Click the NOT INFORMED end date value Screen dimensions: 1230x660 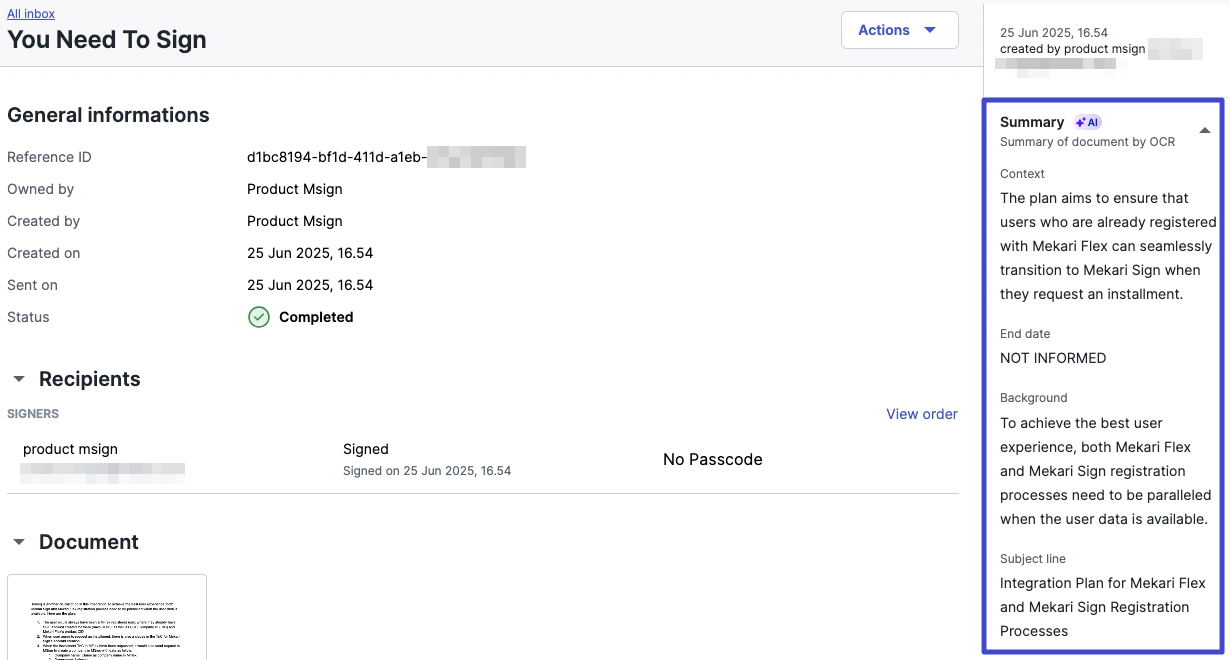point(1052,358)
